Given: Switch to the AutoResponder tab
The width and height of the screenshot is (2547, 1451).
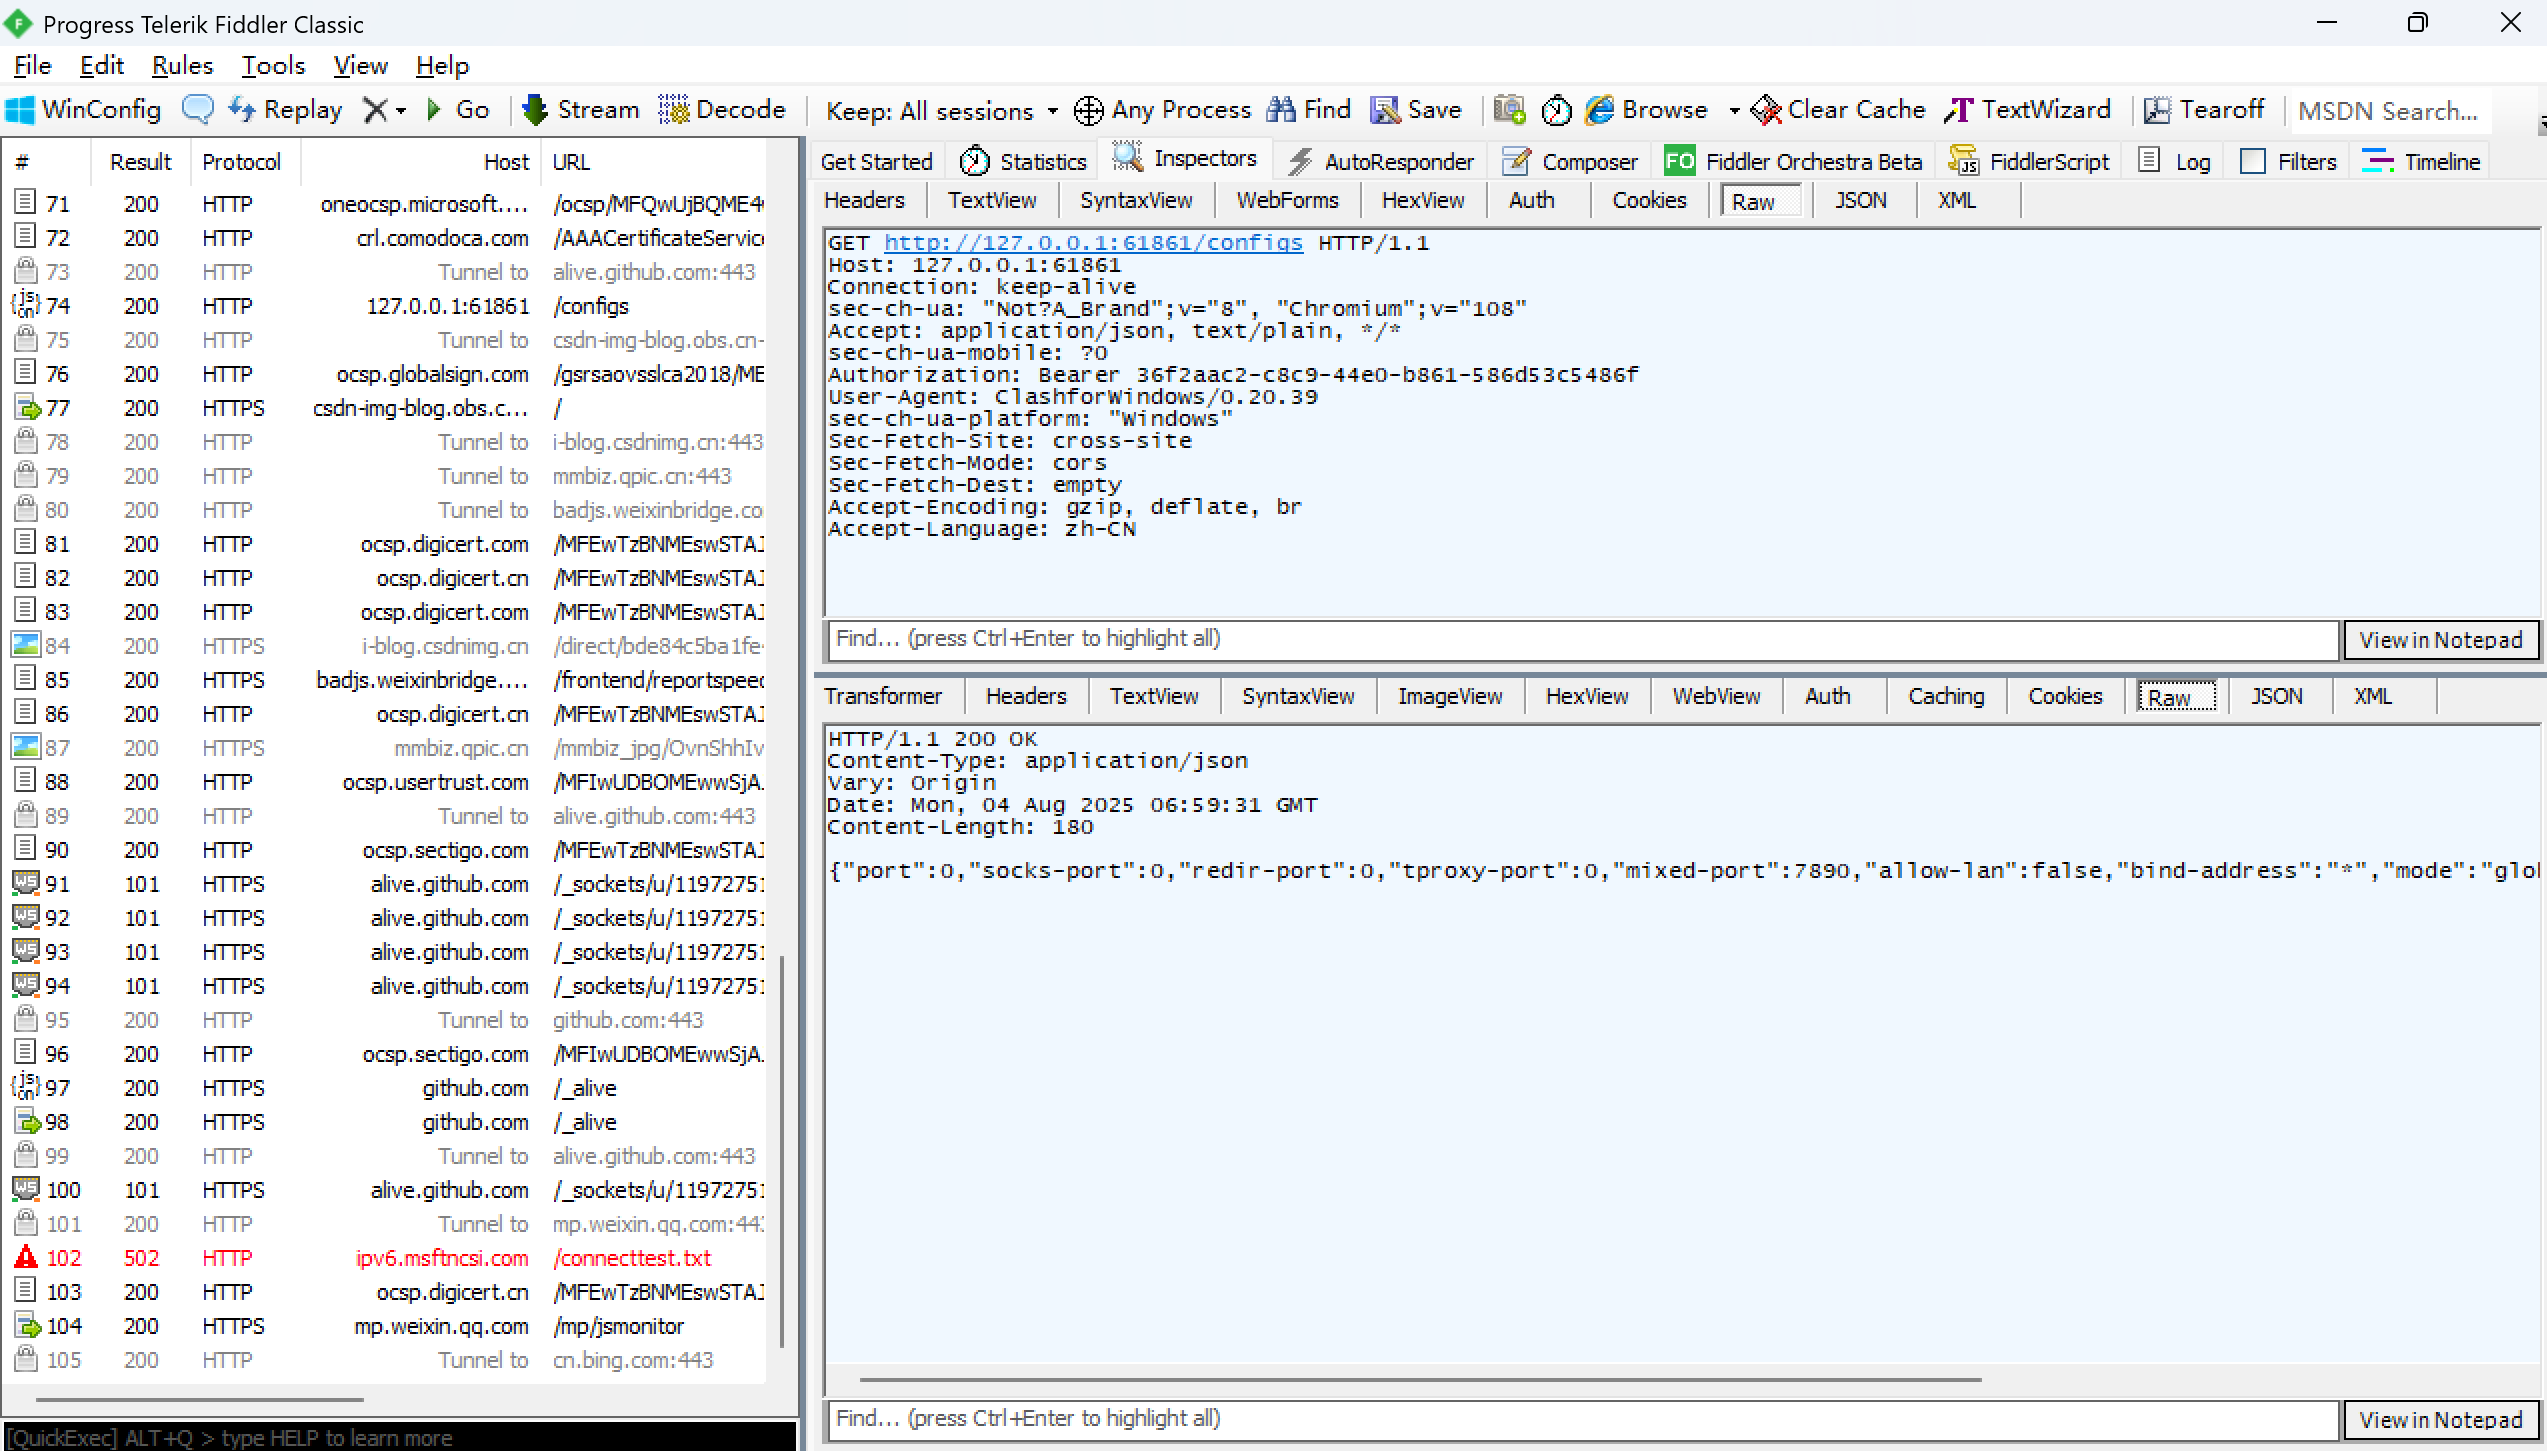Looking at the screenshot, I should [1382, 162].
